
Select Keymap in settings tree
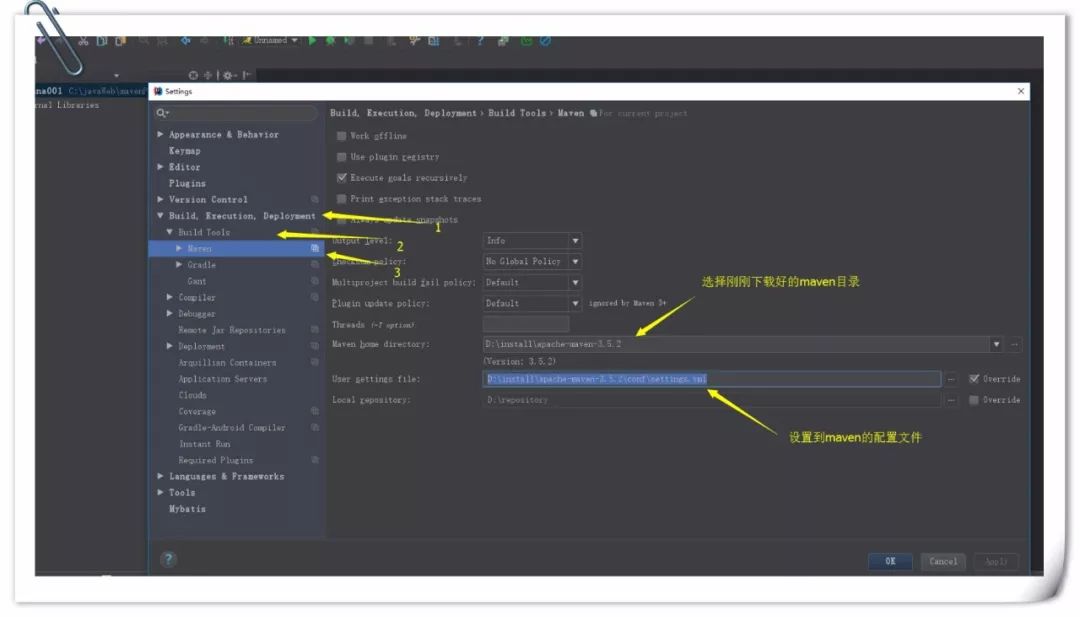click(x=184, y=151)
